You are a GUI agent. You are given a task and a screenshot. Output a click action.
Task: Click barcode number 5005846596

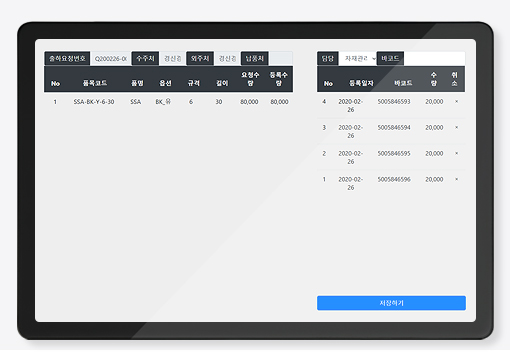[x=394, y=180]
